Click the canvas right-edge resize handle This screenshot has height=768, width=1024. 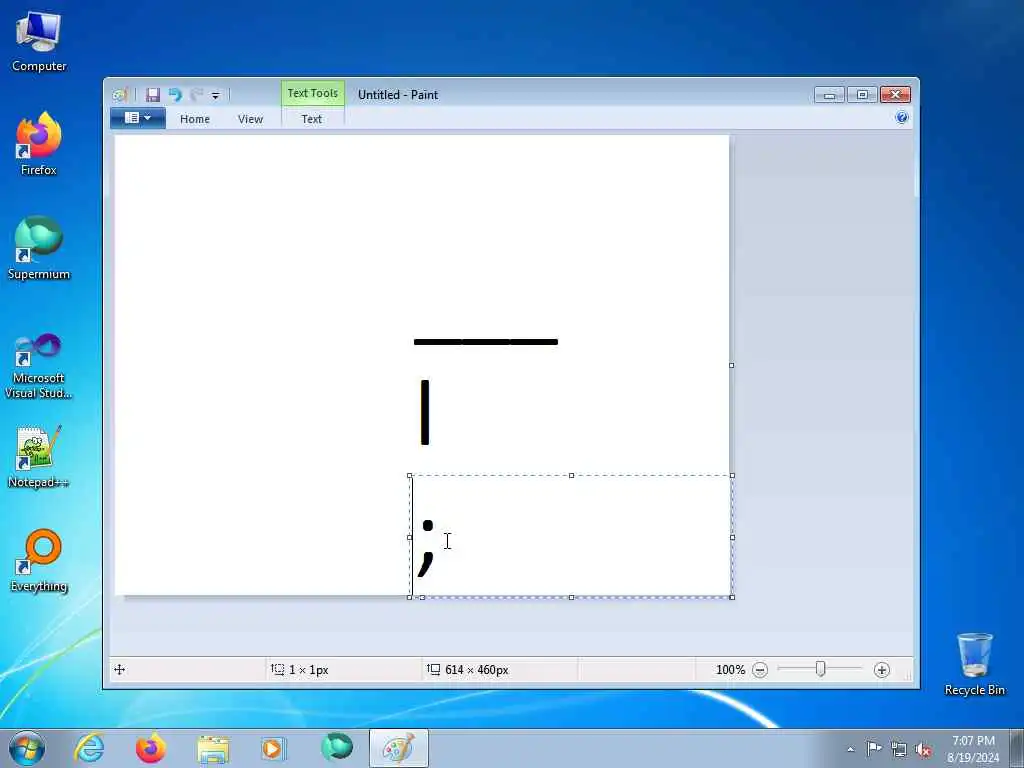point(731,365)
